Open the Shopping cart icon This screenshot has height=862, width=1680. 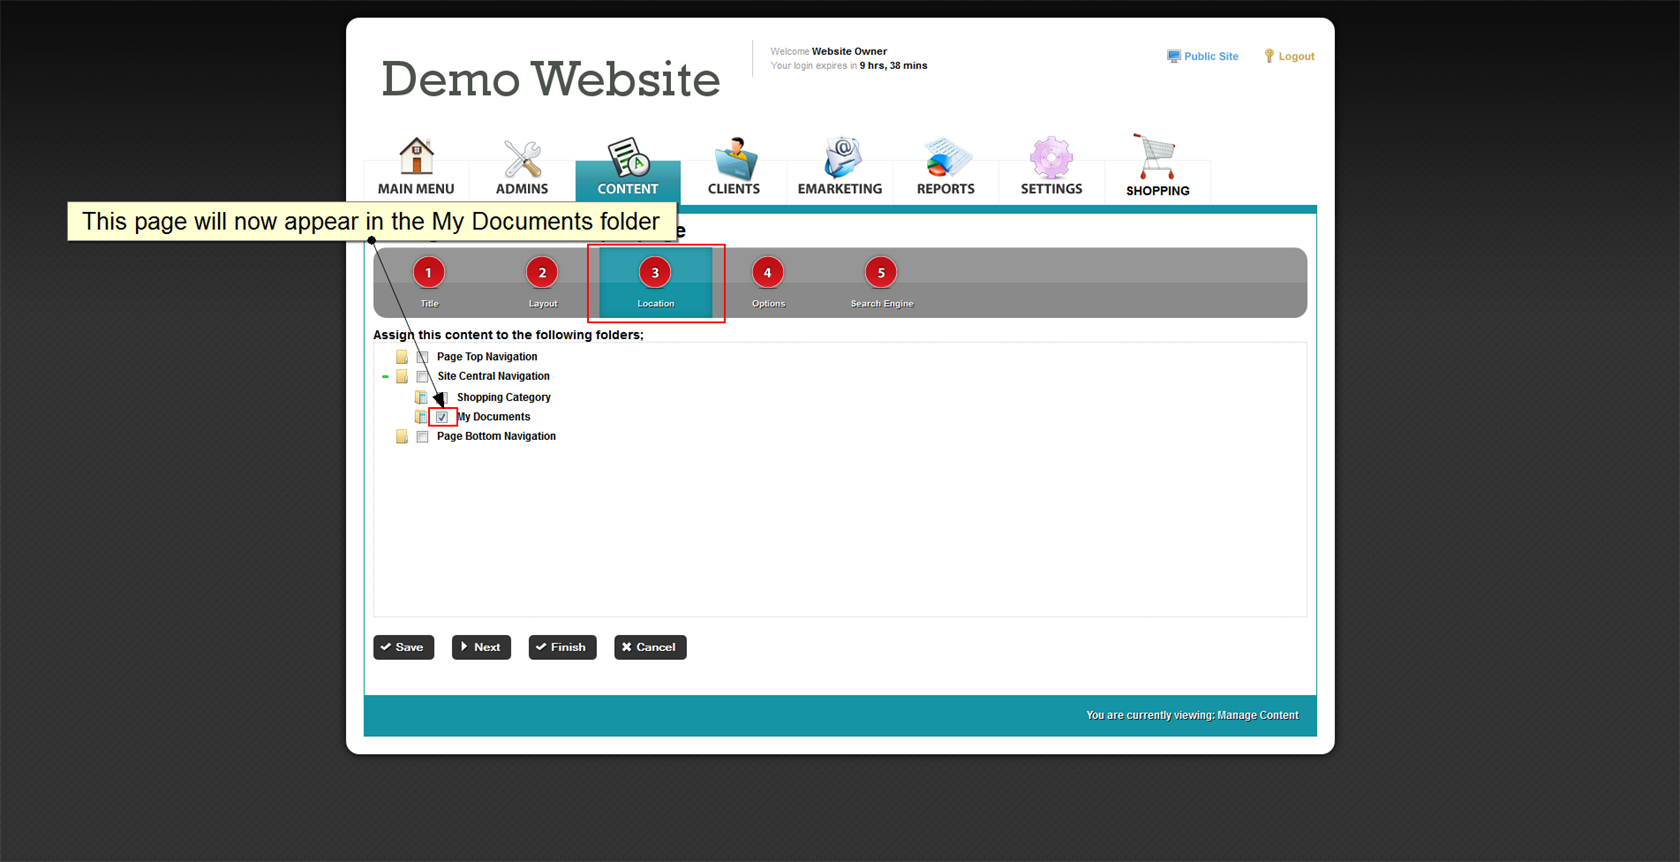(1157, 158)
